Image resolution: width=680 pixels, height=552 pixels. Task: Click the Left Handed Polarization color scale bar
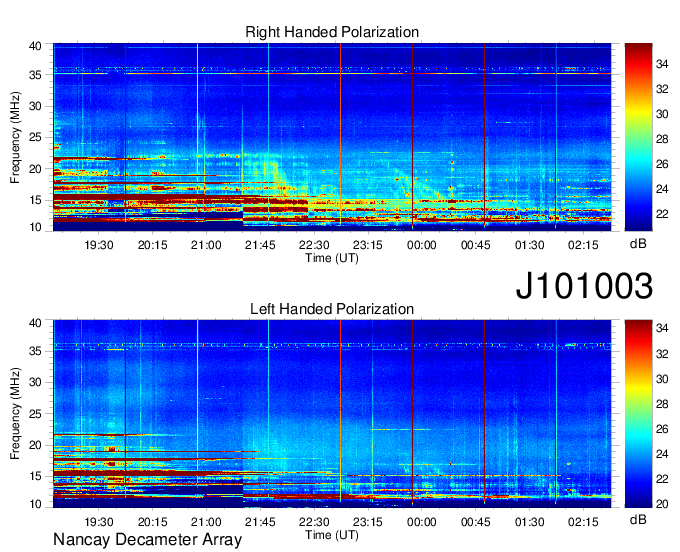pos(638,414)
